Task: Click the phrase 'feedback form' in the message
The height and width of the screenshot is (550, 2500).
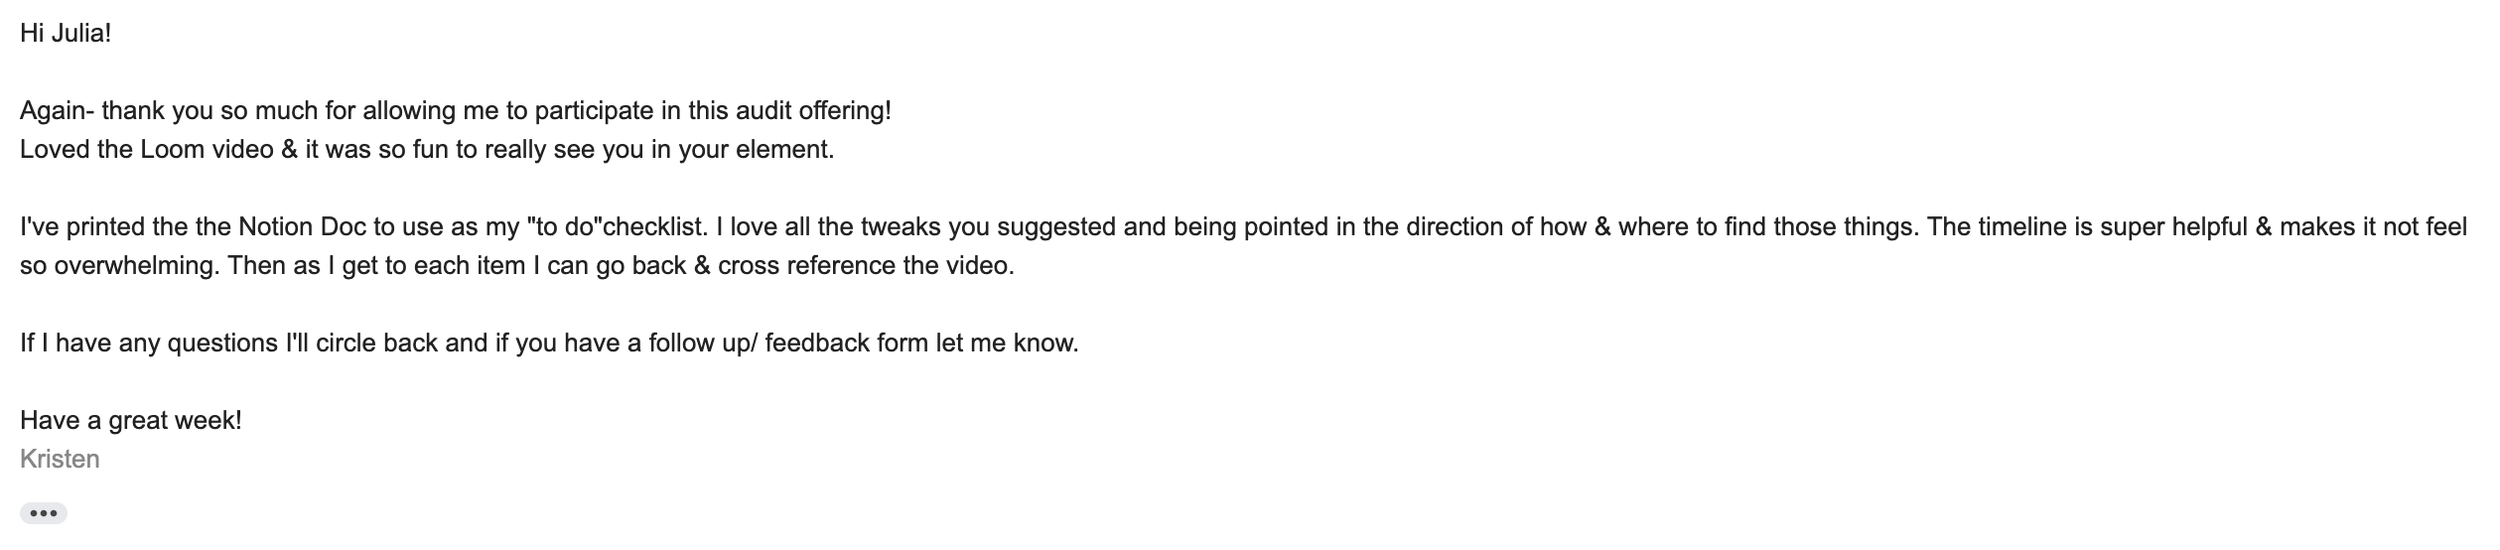Action: click(x=847, y=343)
